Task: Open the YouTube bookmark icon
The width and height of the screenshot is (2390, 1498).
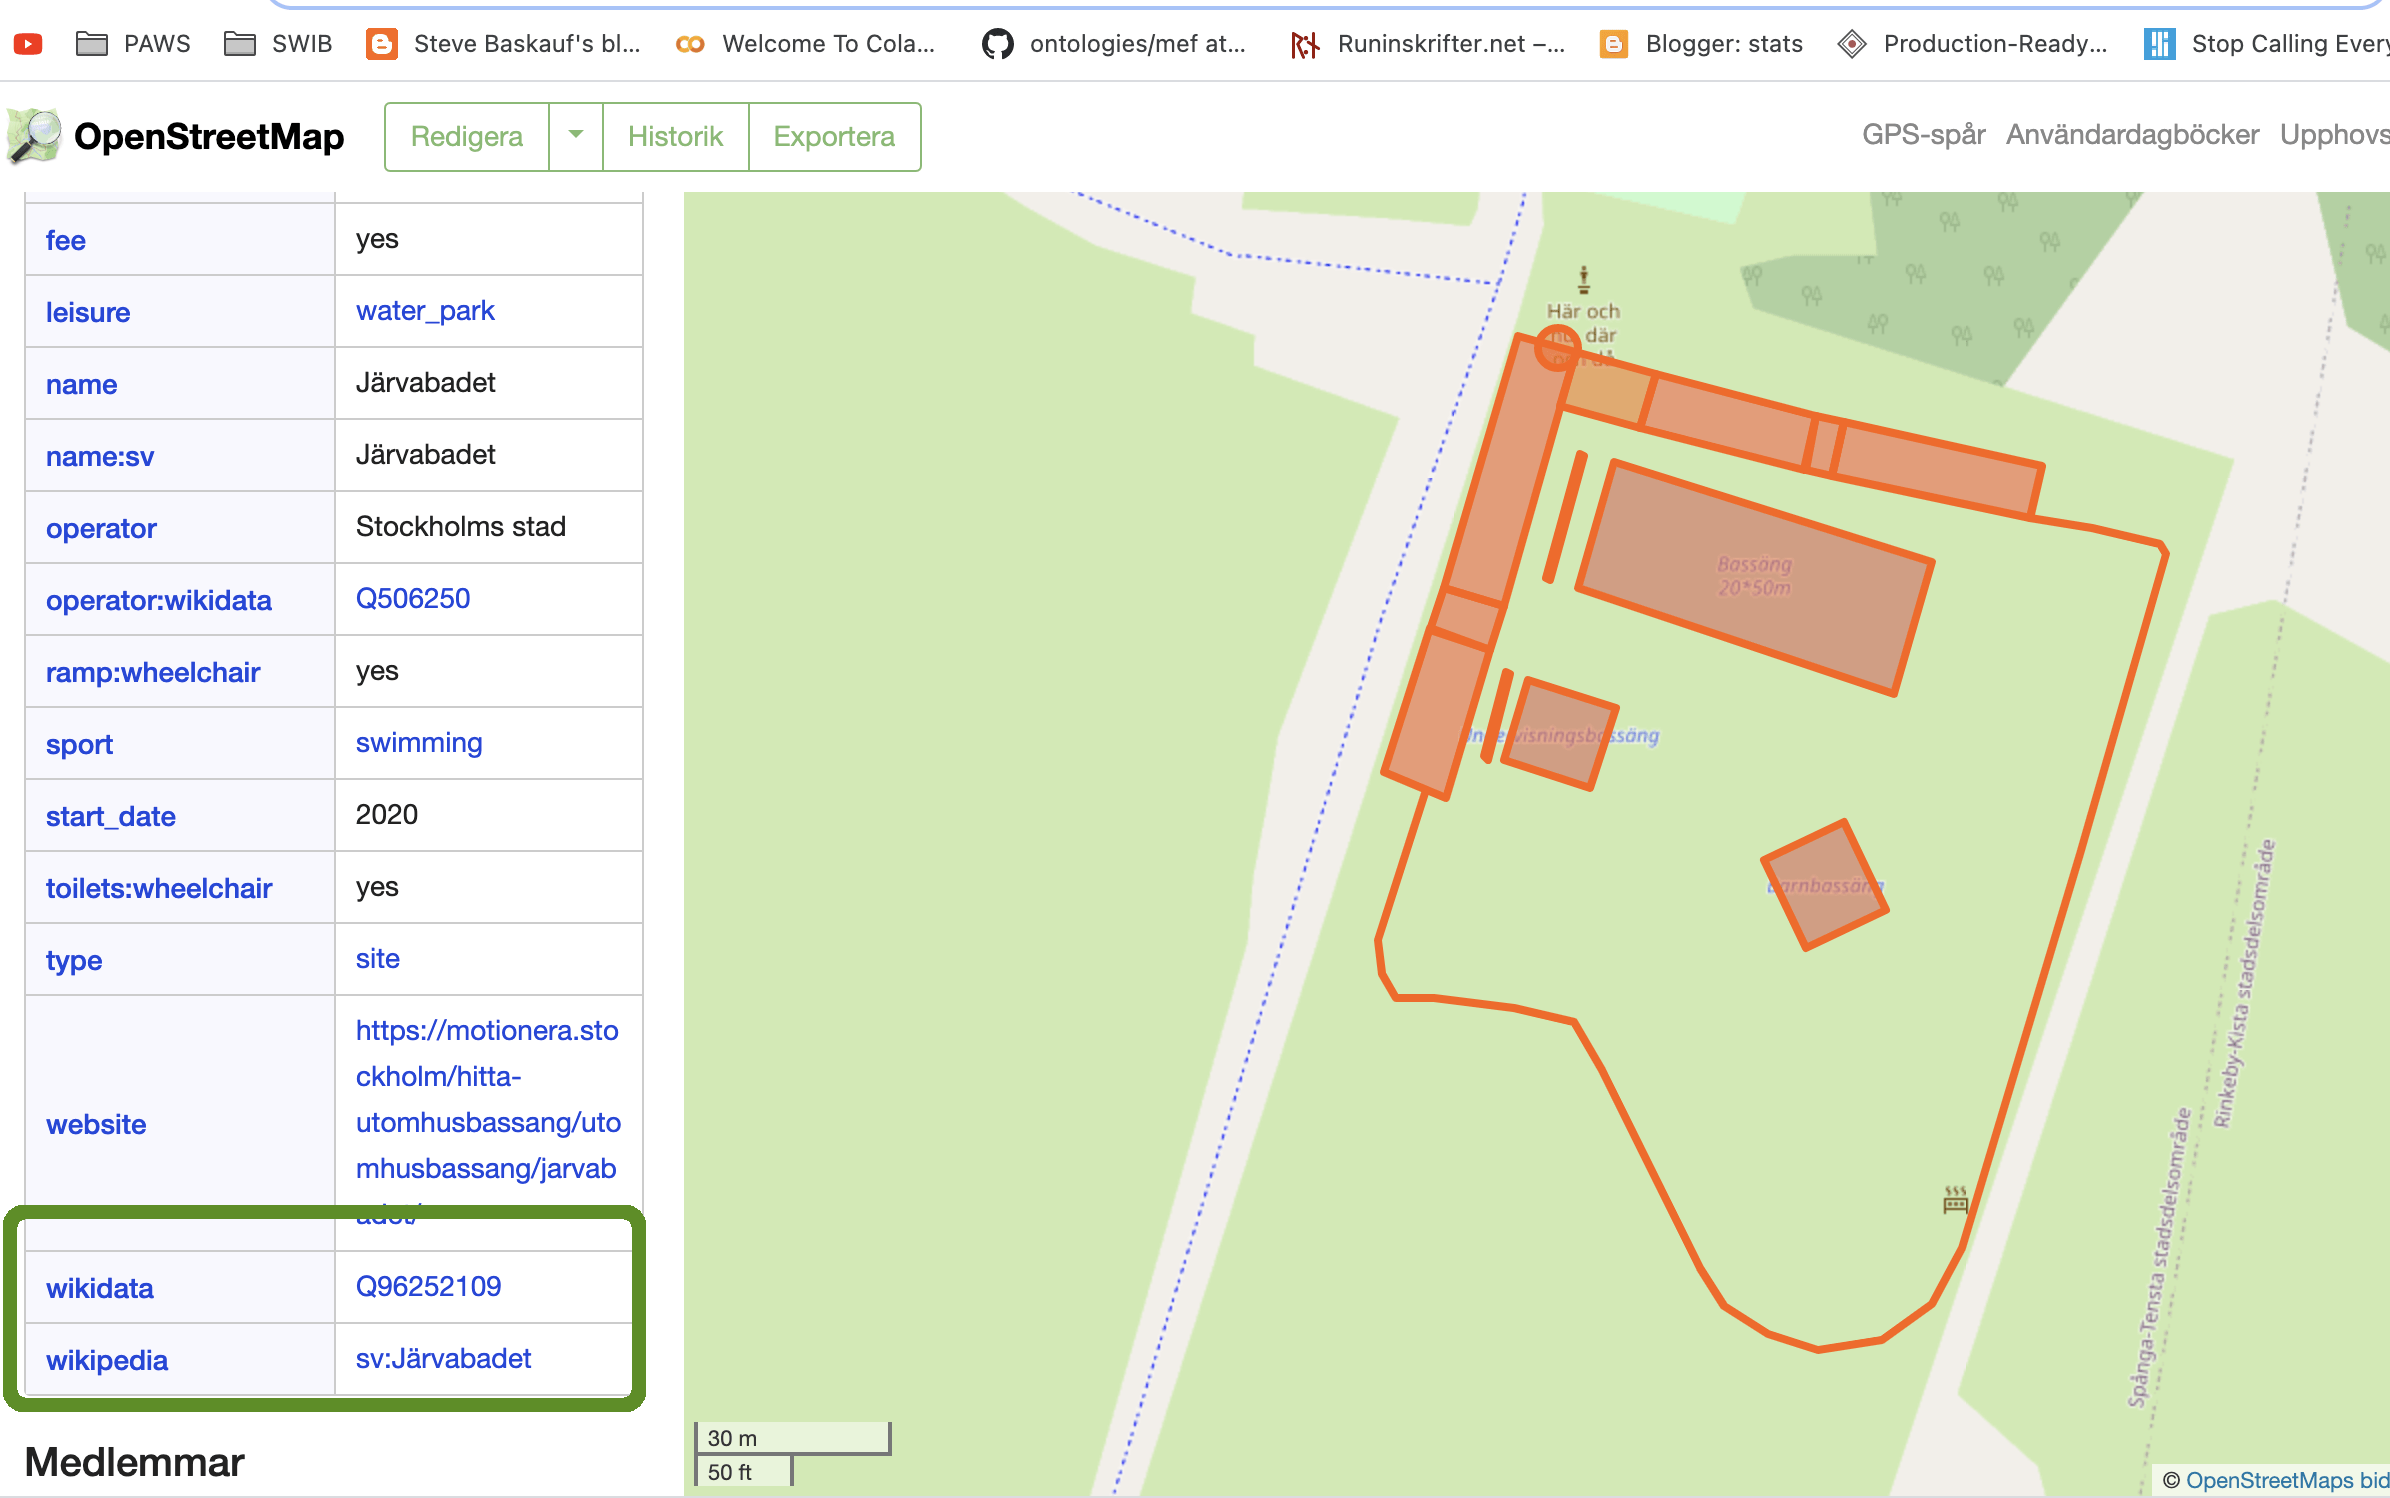Action: (x=28, y=44)
